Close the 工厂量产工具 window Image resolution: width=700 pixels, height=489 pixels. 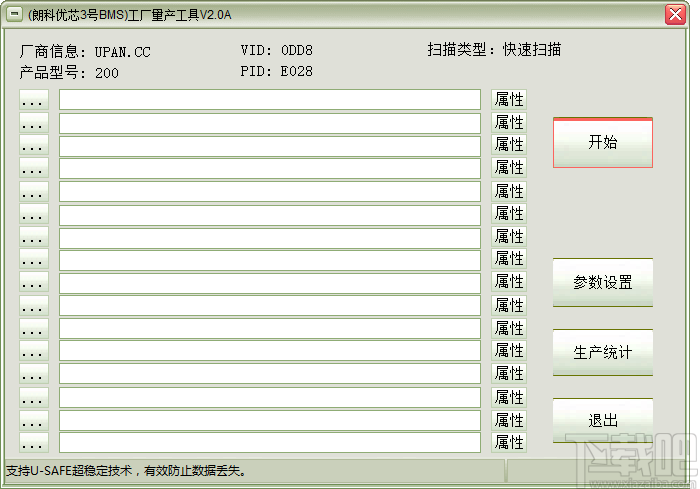tap(675, 14)
